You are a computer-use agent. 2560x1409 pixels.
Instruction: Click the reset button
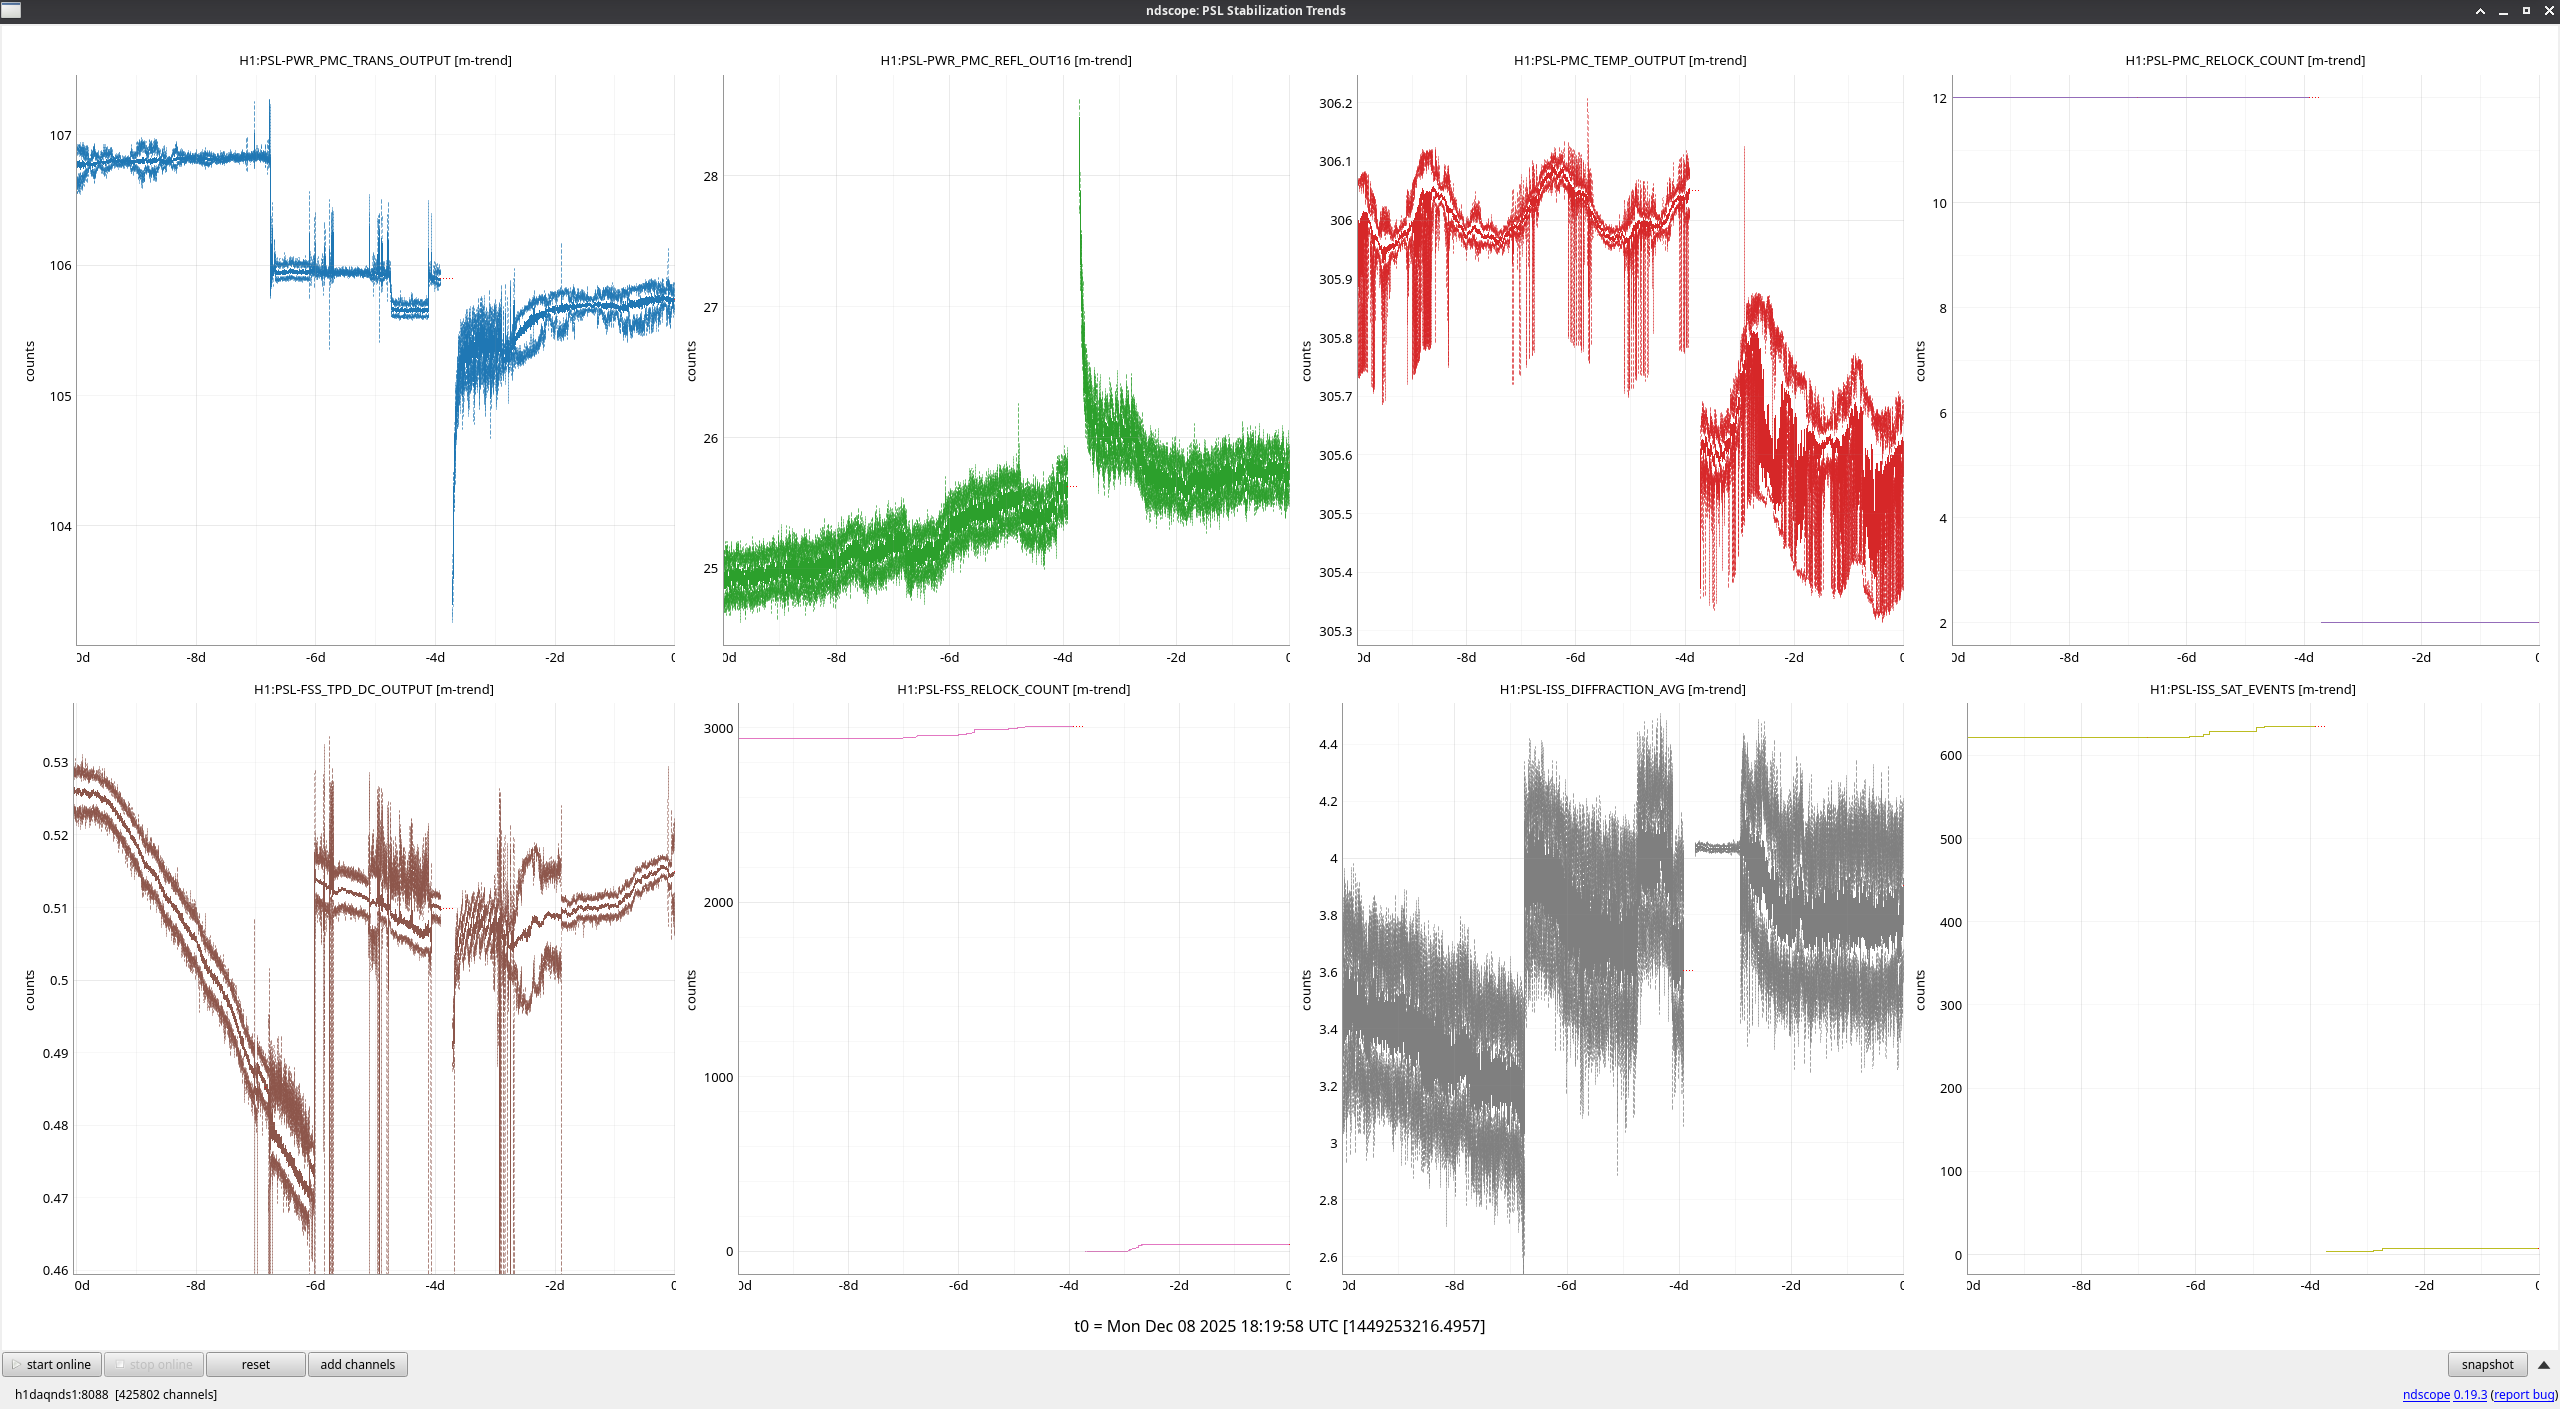point(255,1364)
